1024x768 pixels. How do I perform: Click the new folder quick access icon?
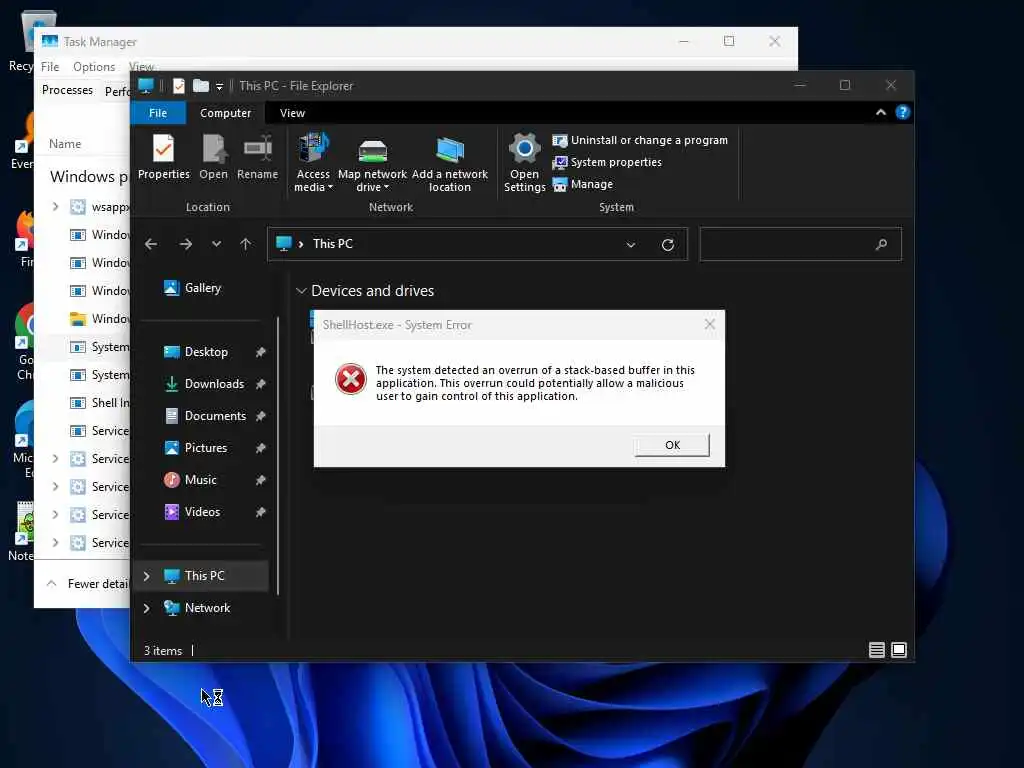pos(201,86)
